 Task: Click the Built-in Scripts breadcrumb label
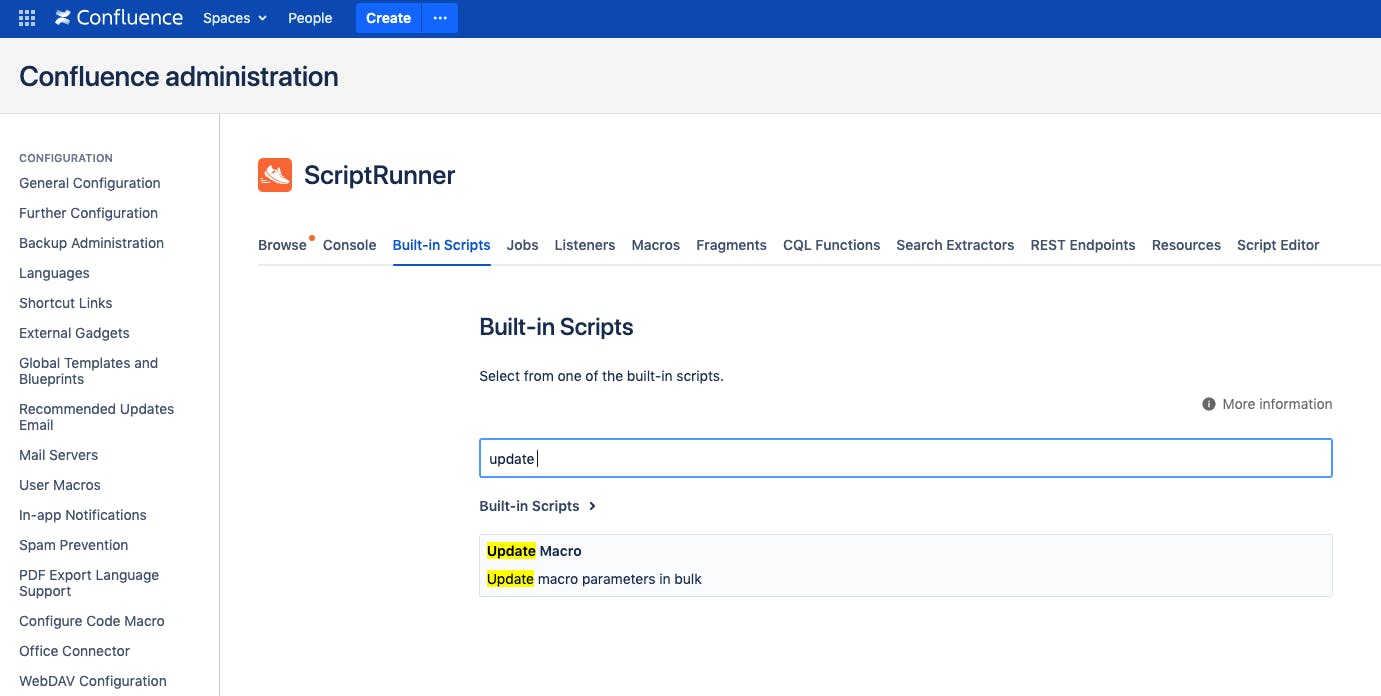coord(530,506)
